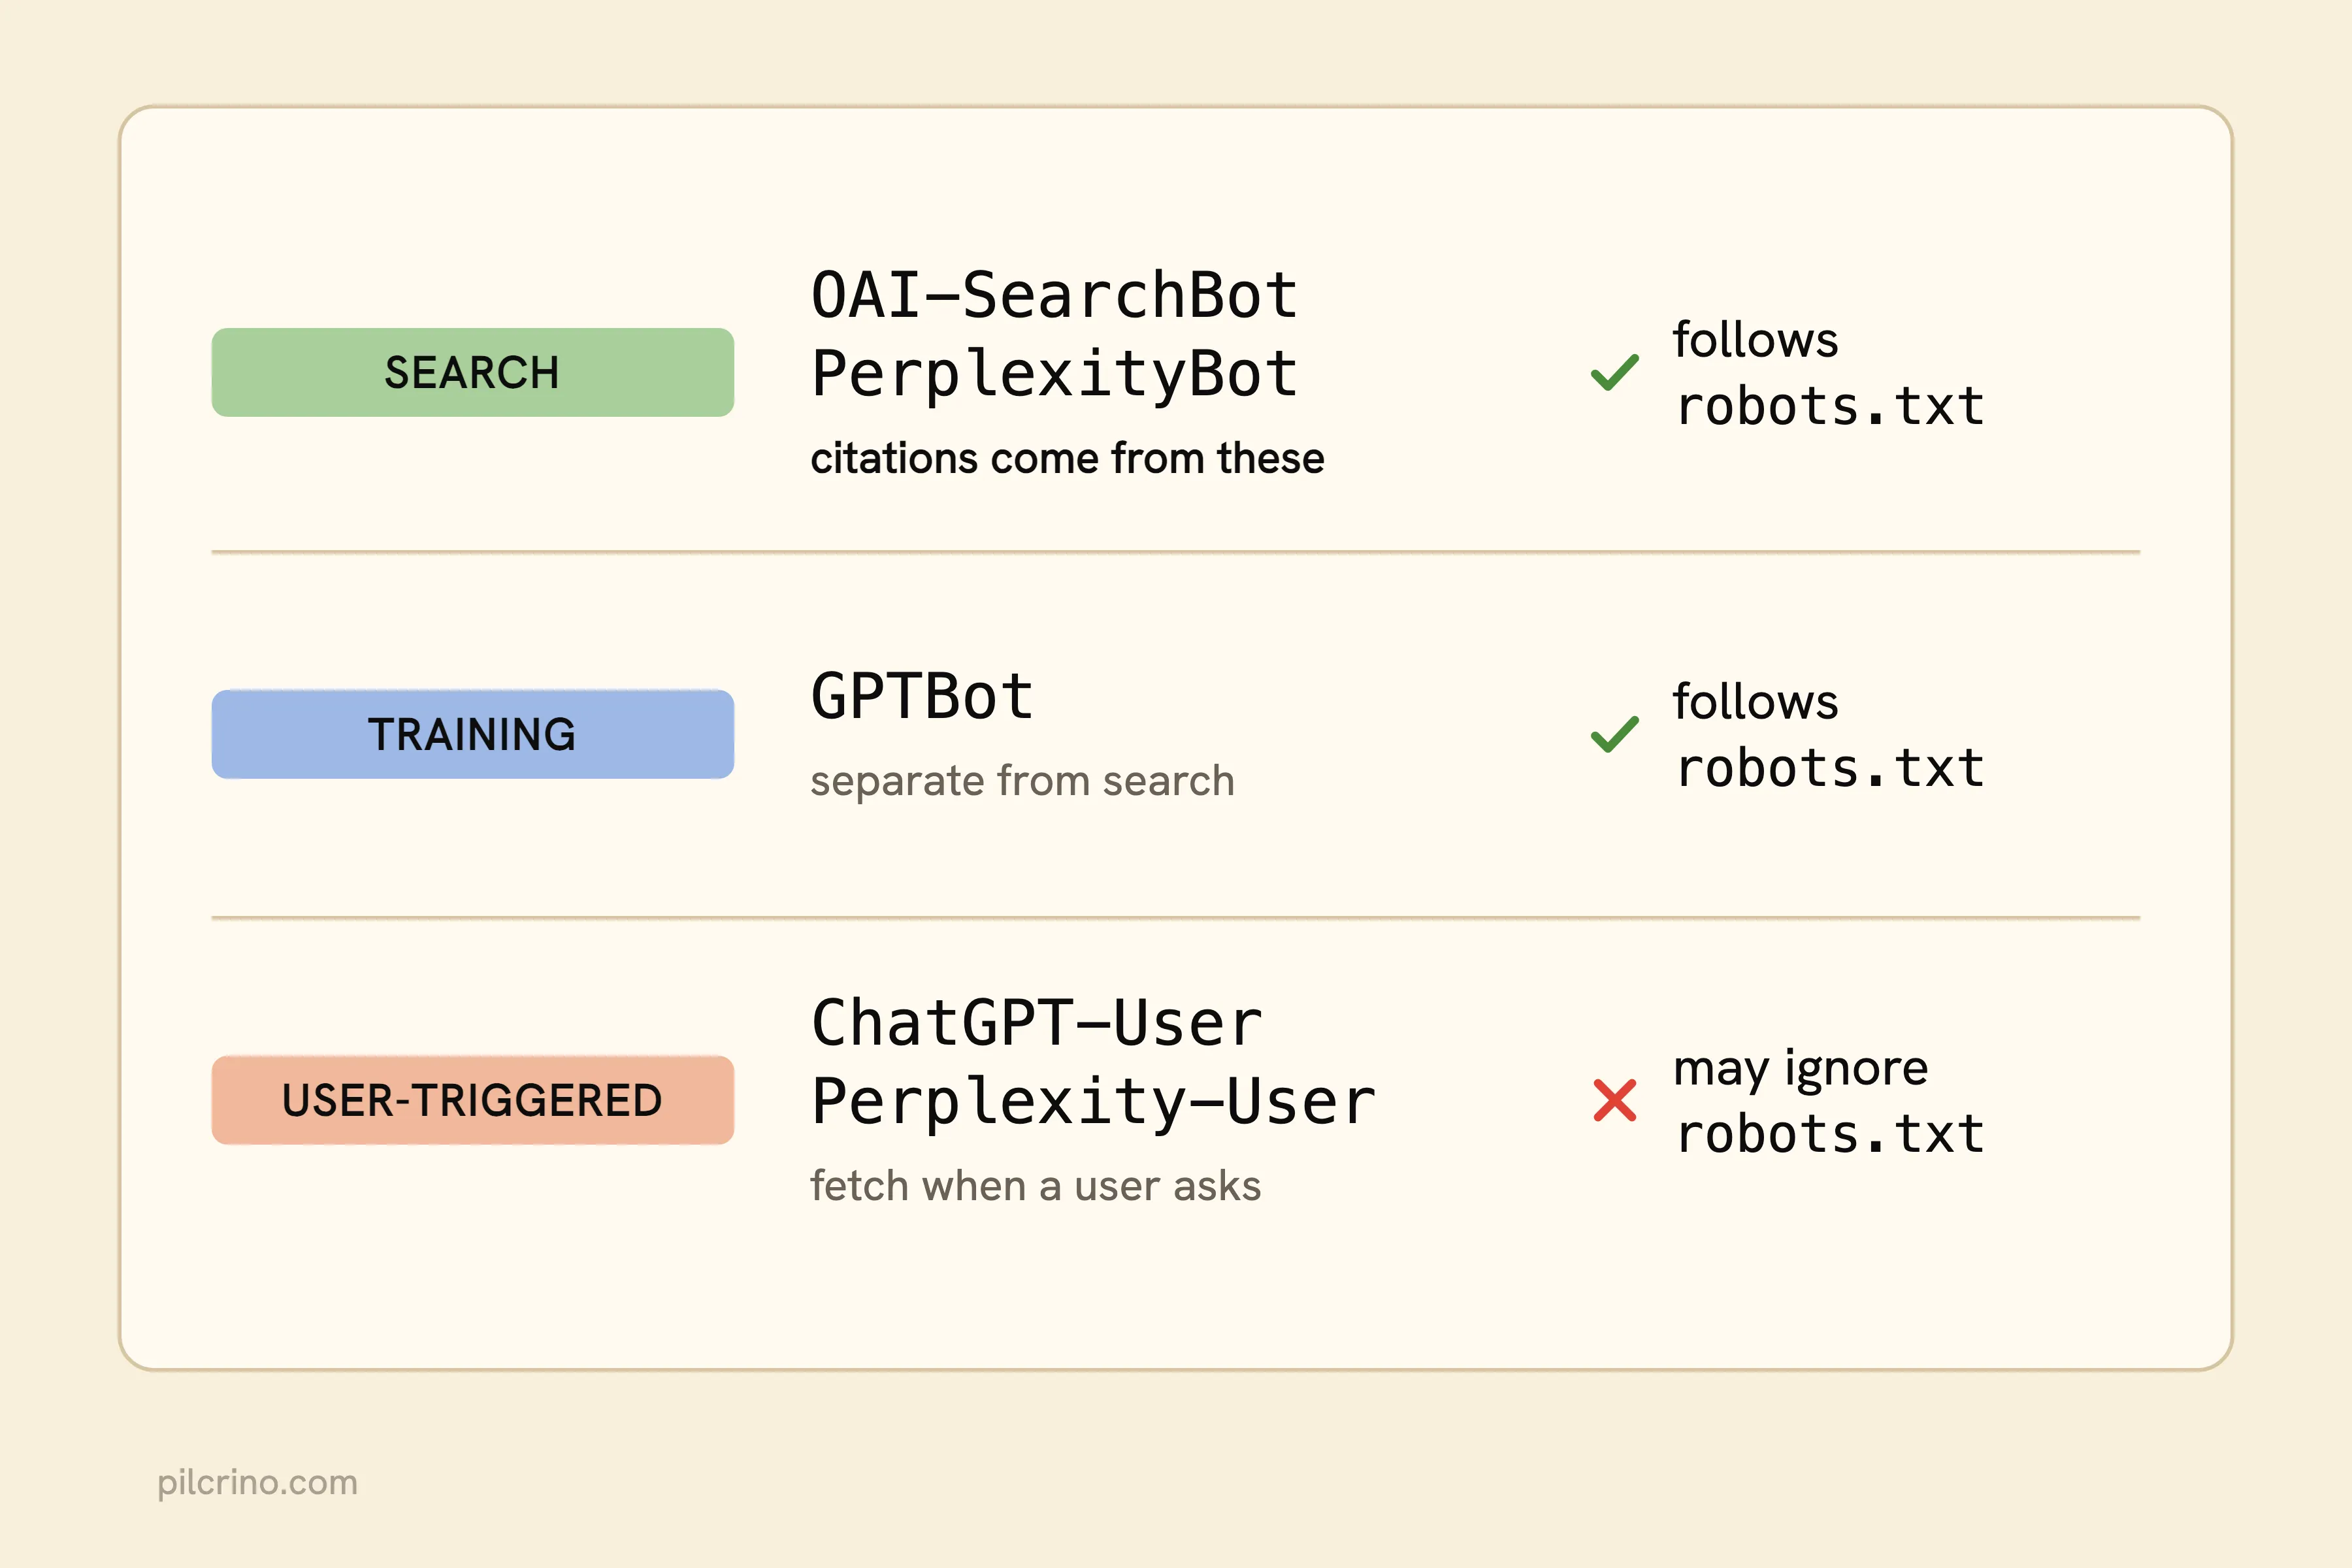Click follows robots.txt in the TRAINING row

tap(1829, 736)
